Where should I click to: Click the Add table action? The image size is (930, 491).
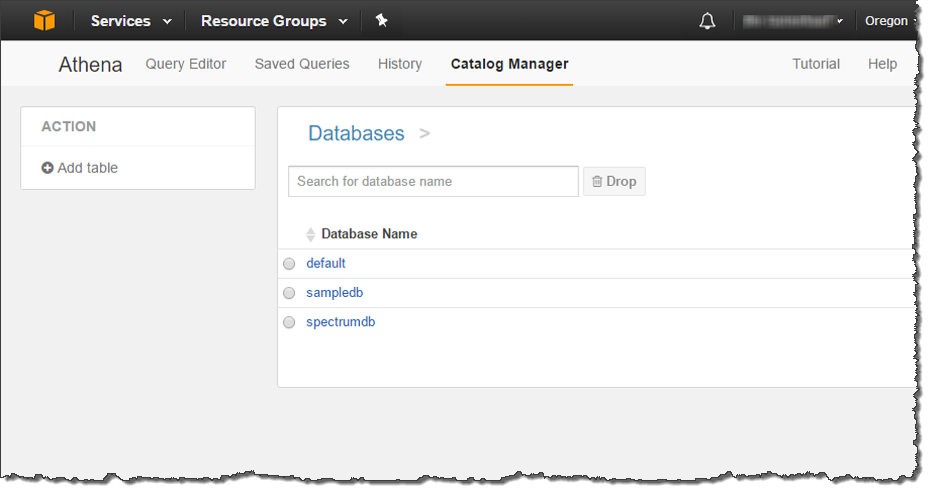pyautogui.click(x=80, y=168)
